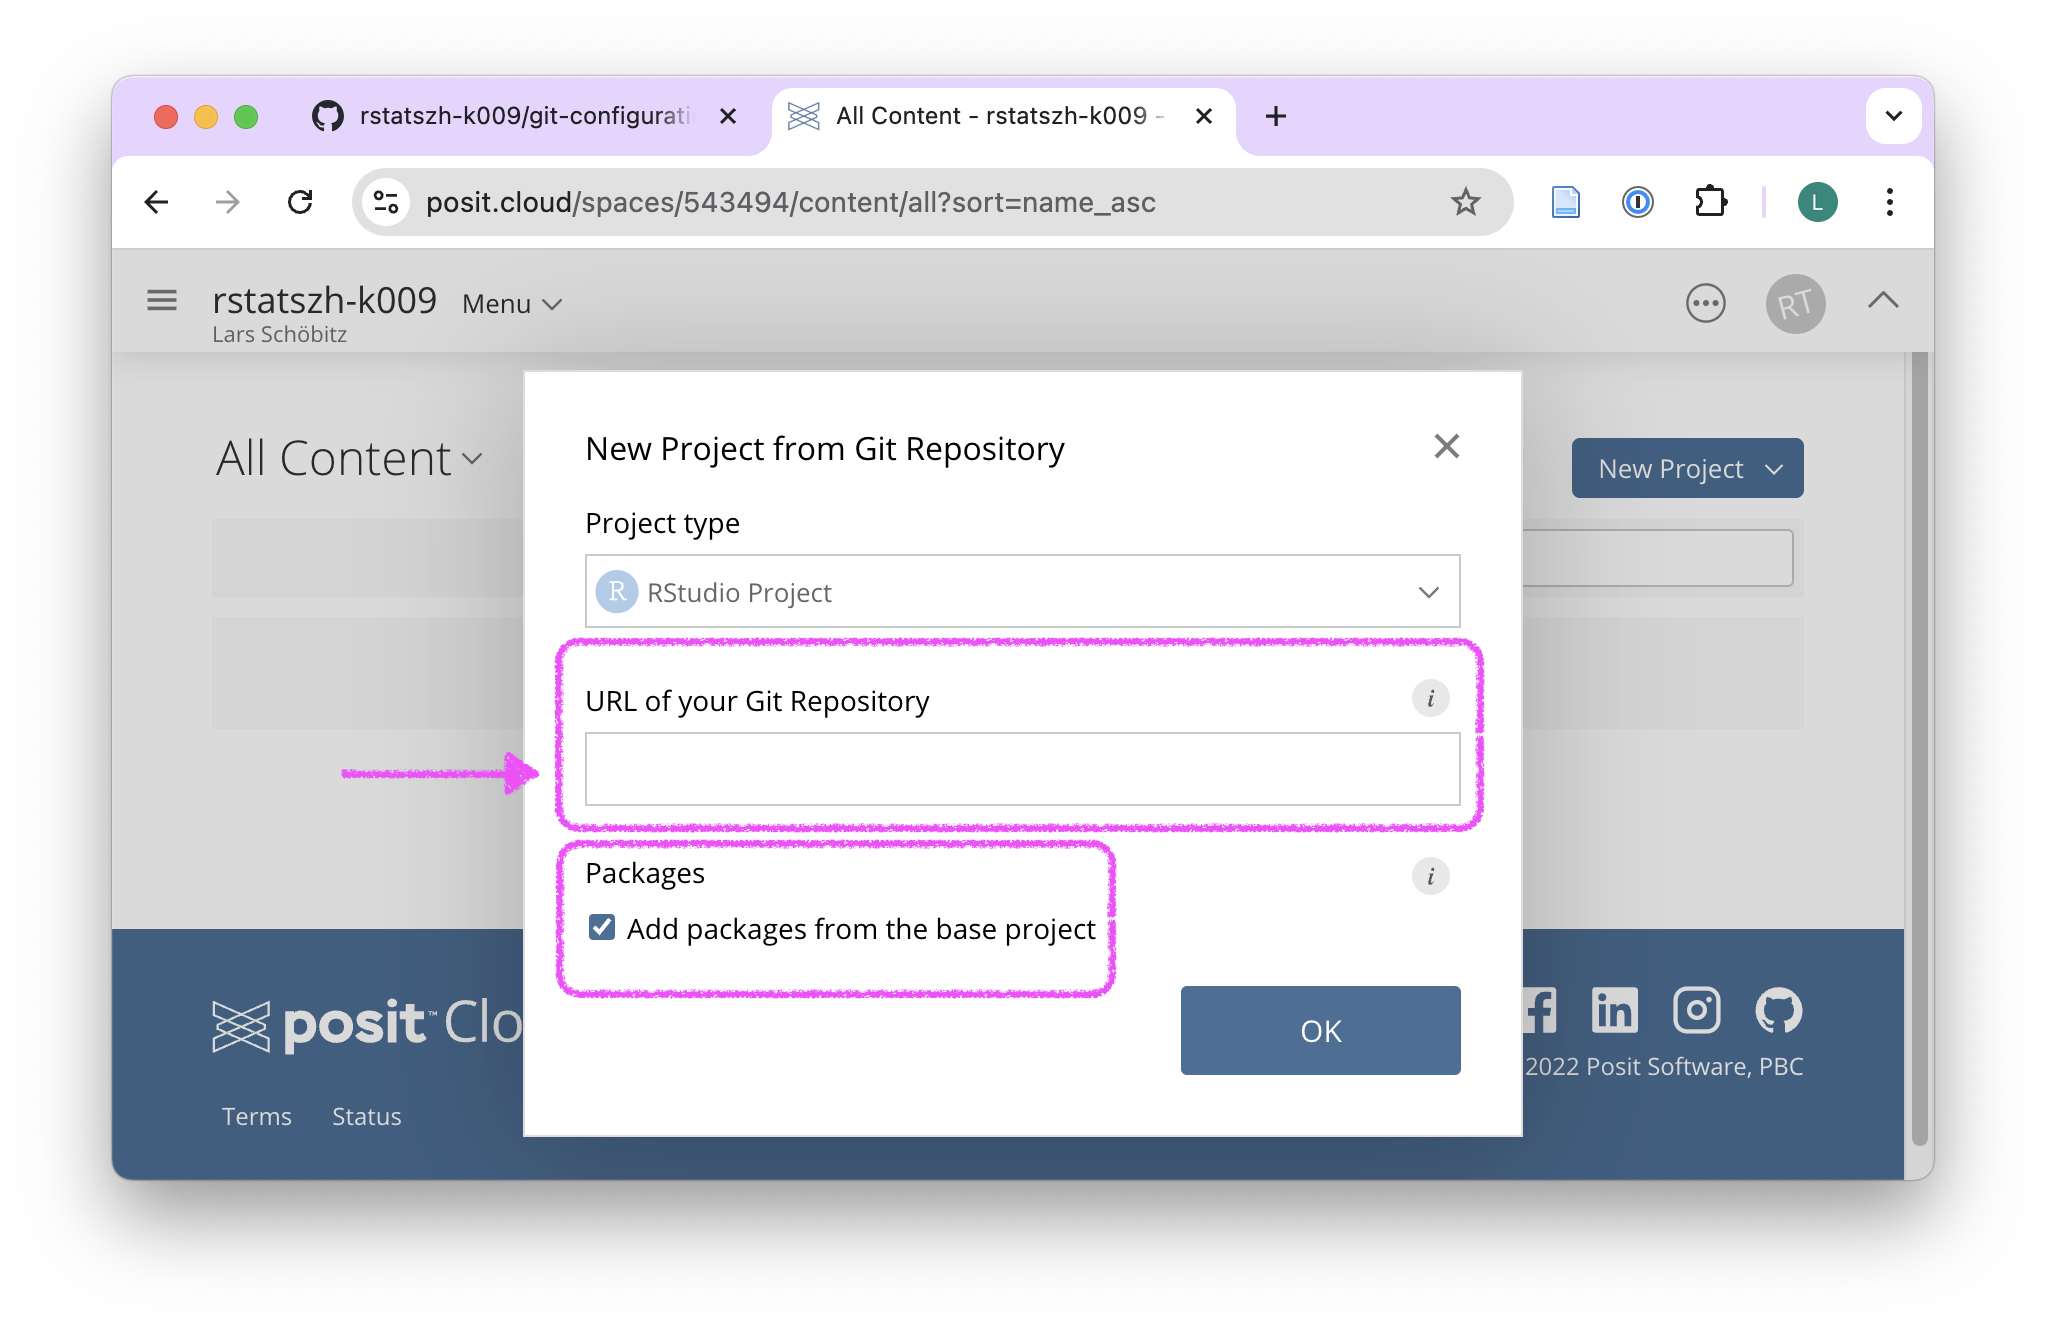Open the Instagram icon in footer
This screenshot has width=2046, height=1328.
pyautogui.click(x=1697, y=1010)
